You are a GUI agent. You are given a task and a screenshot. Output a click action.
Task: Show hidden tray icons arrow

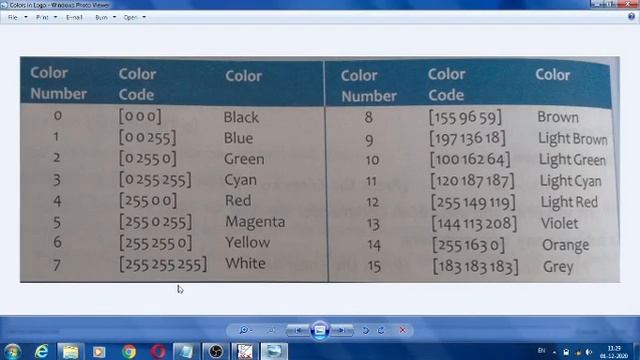pyautogui.click(x=554, y=352)
